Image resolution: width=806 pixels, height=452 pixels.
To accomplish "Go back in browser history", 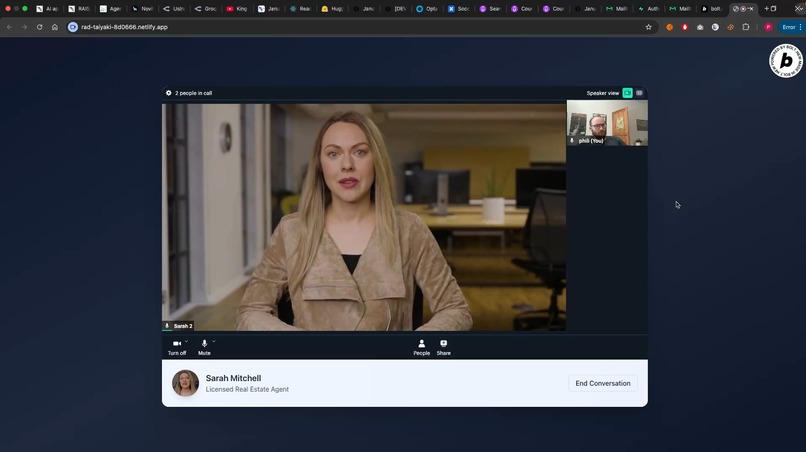I will click(9, 27).
